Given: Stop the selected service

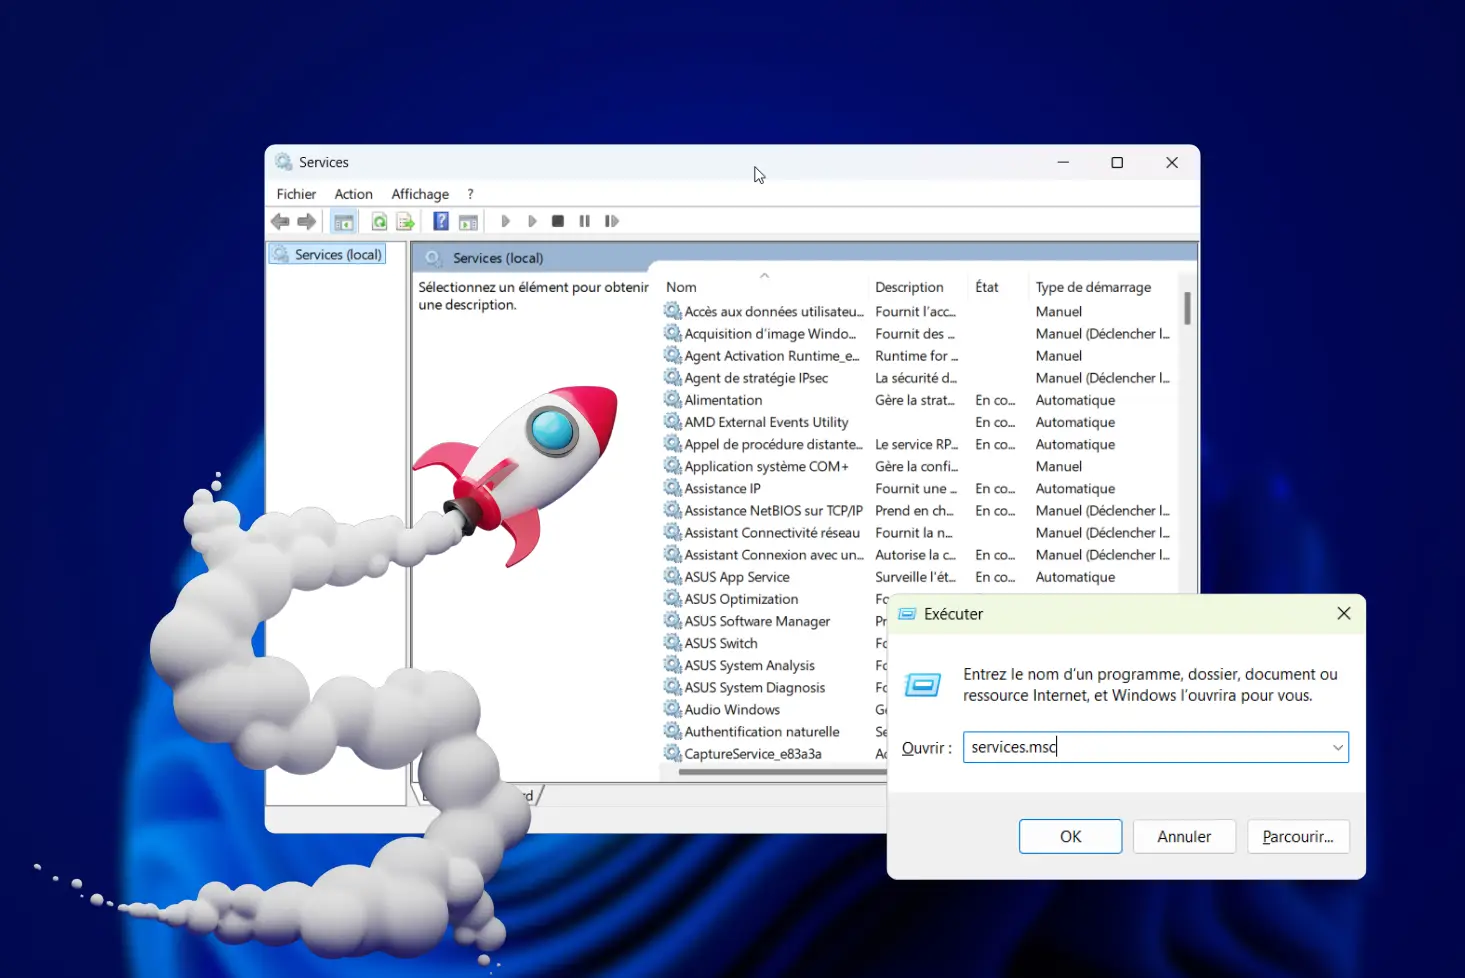Looking at the screenshot, I should pyautogui.click(x=558, y=221).
